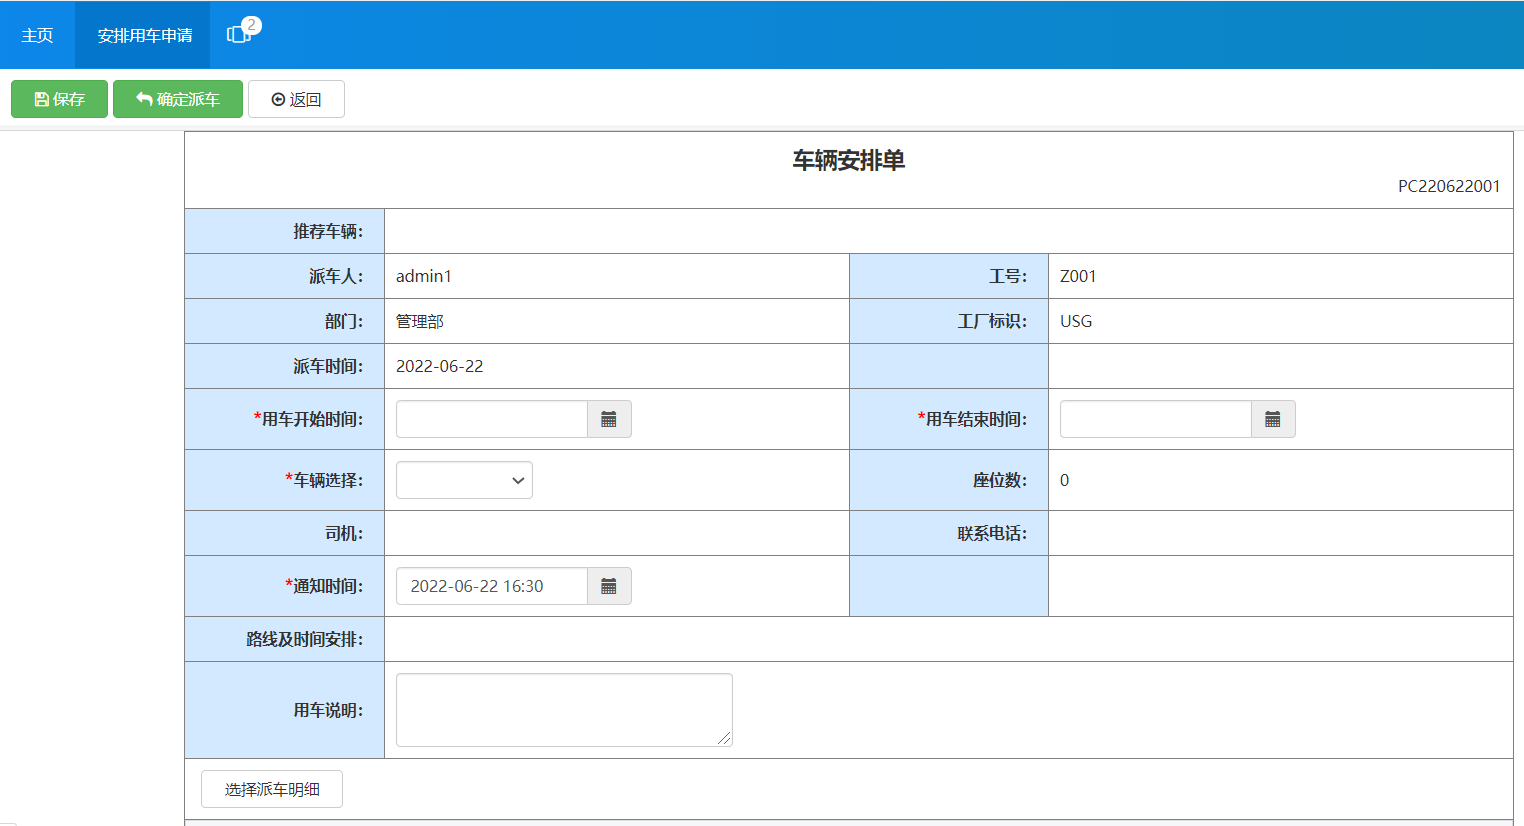Screen dimensions: 1524x826
Task: Click the notification icon showing badge 2
Action: pos(238,33)
